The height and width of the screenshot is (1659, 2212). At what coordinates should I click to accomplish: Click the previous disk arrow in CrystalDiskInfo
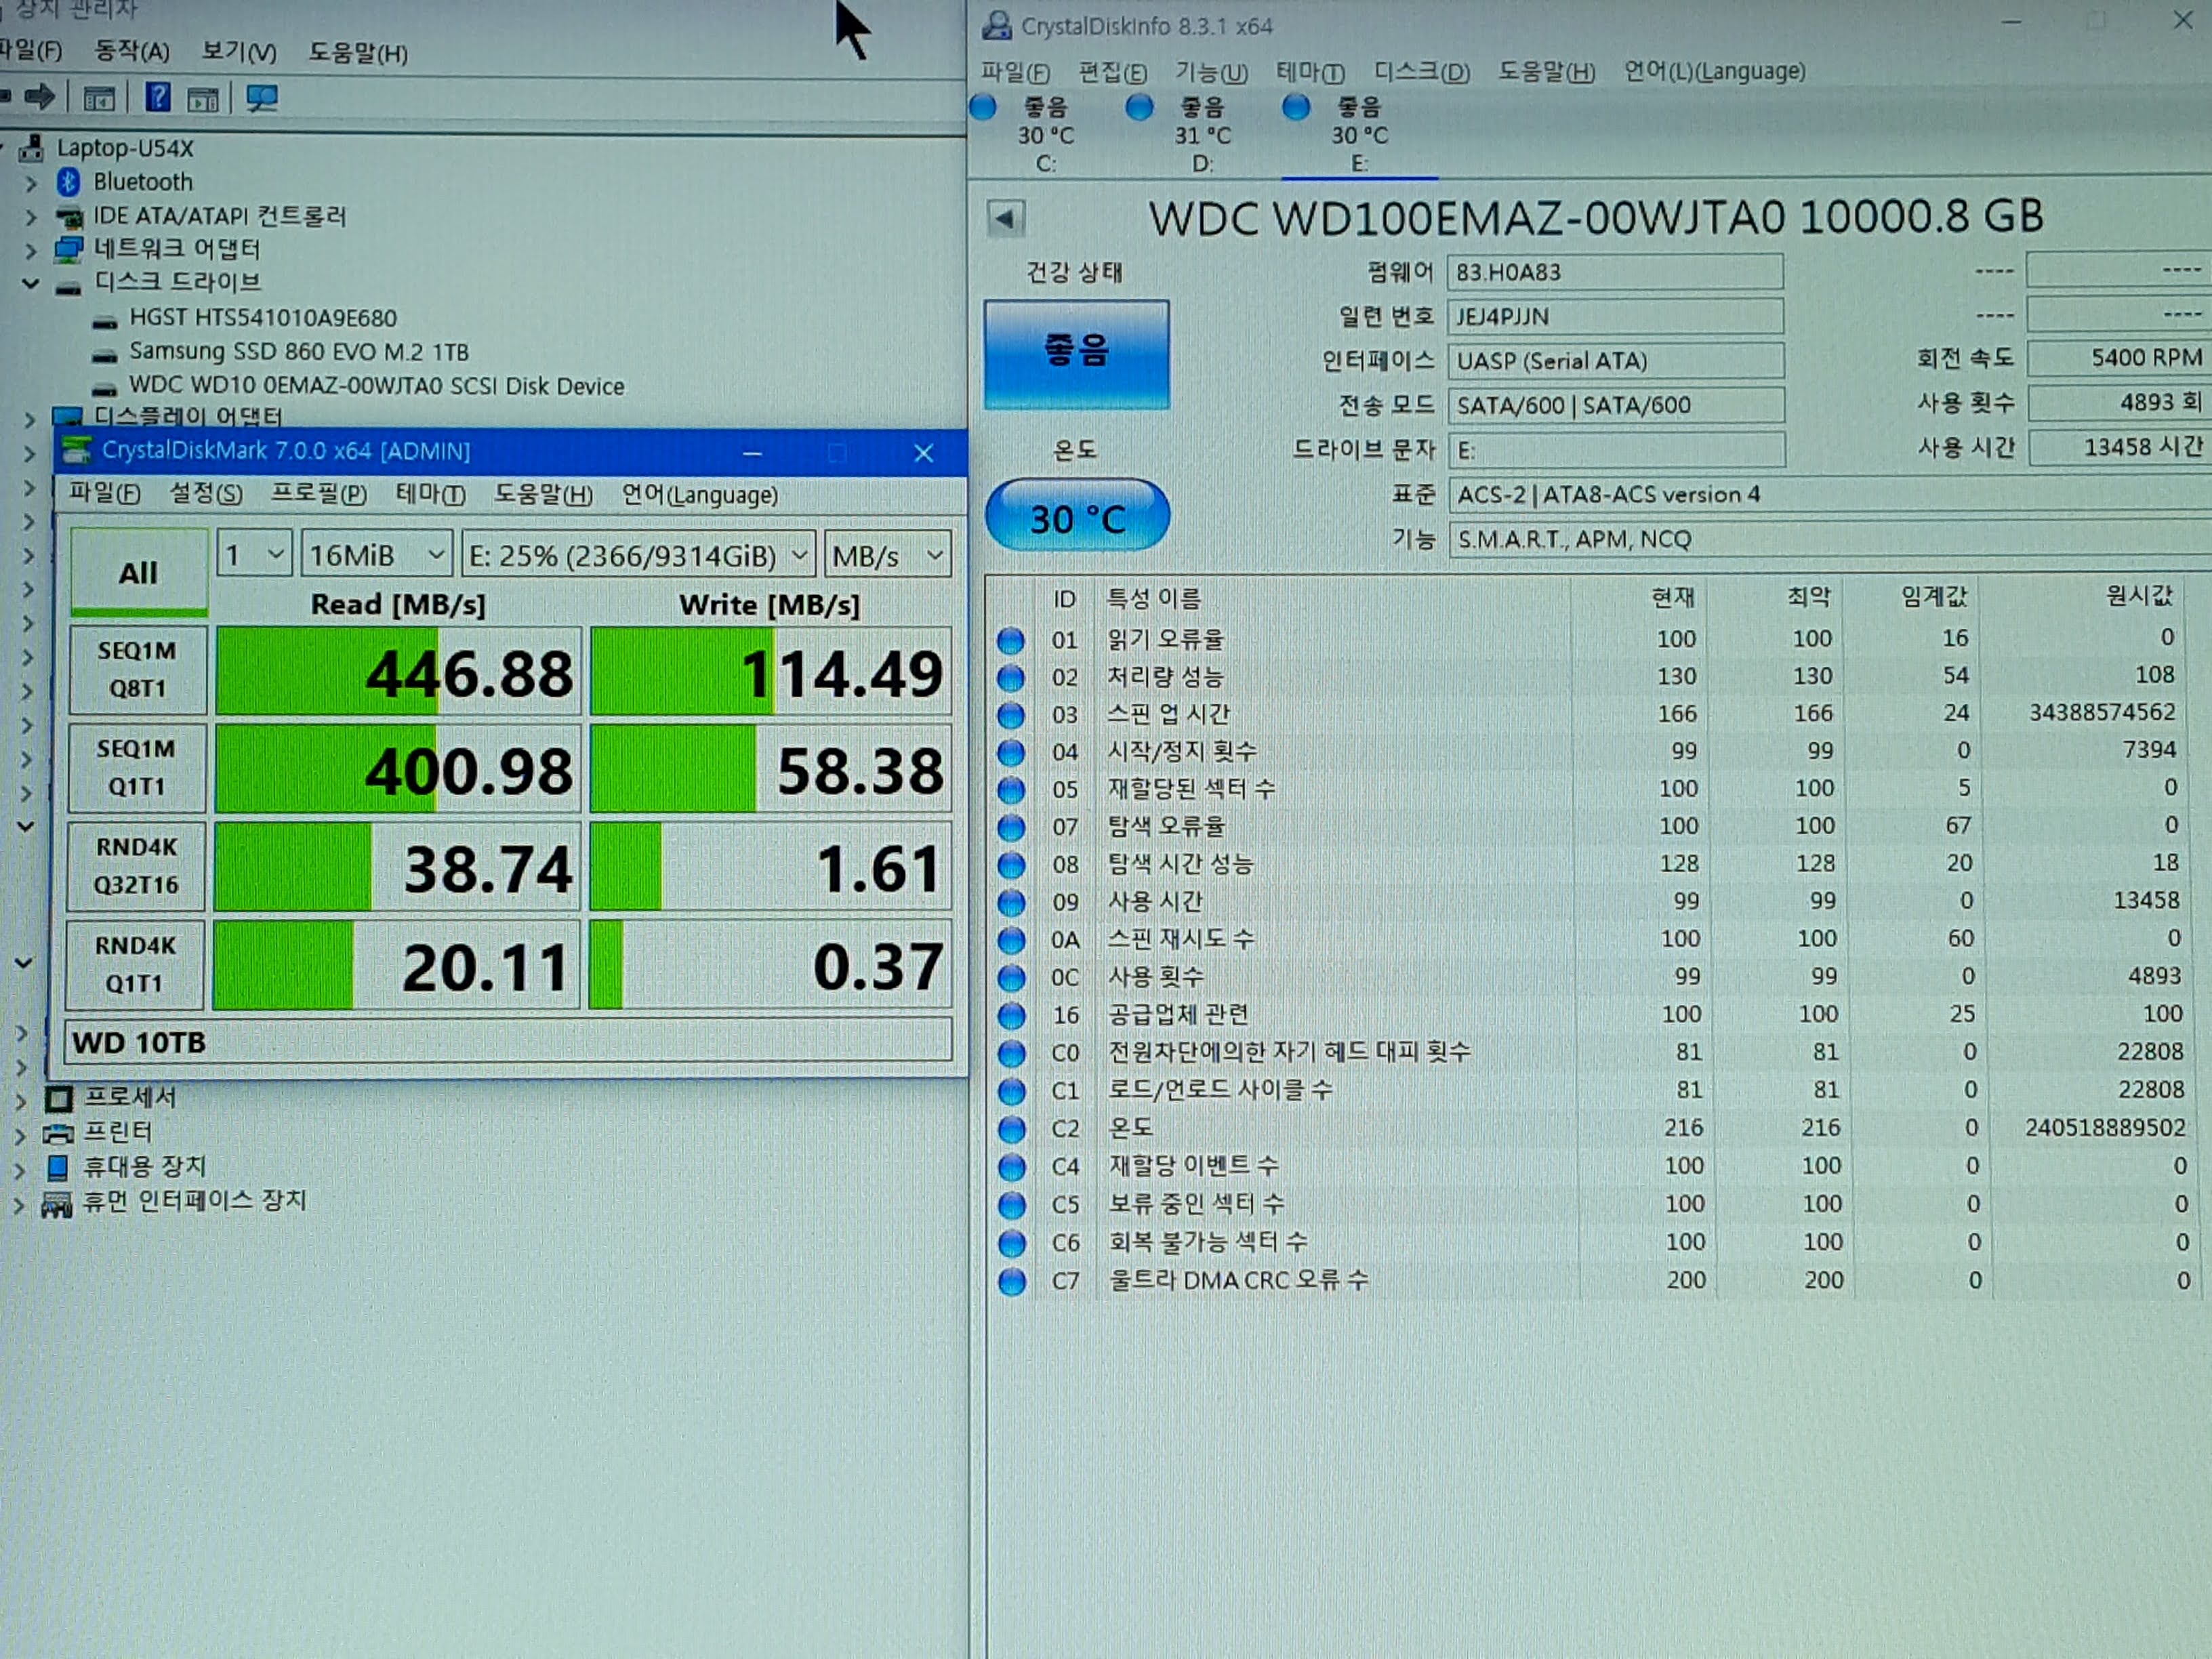(x=1006, y=218)
